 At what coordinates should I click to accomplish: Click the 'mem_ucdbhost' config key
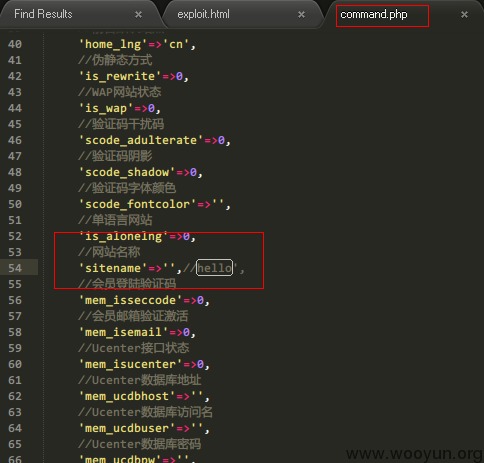tap(127, 396)
